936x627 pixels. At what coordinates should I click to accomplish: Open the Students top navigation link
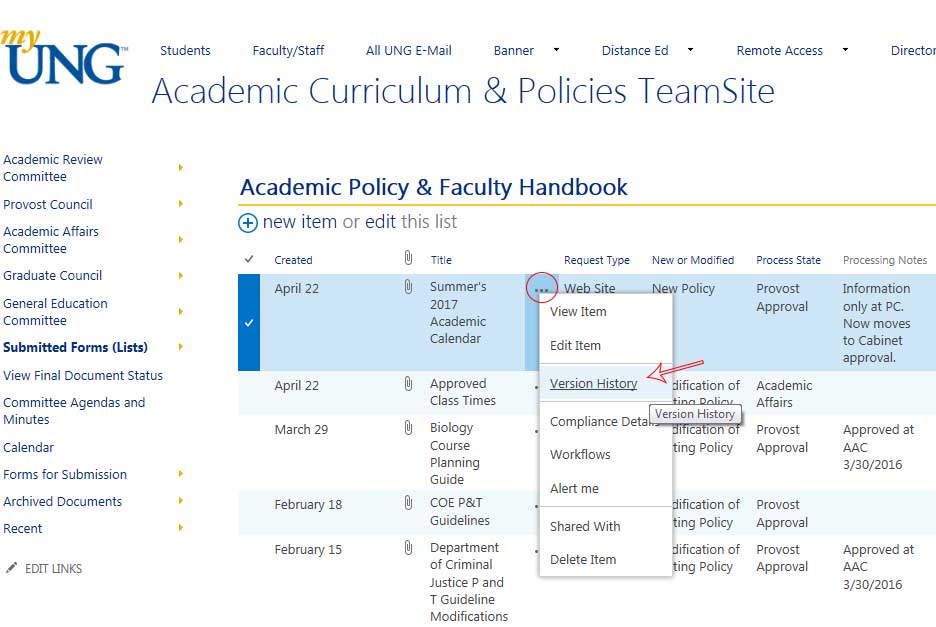(185, 51)
